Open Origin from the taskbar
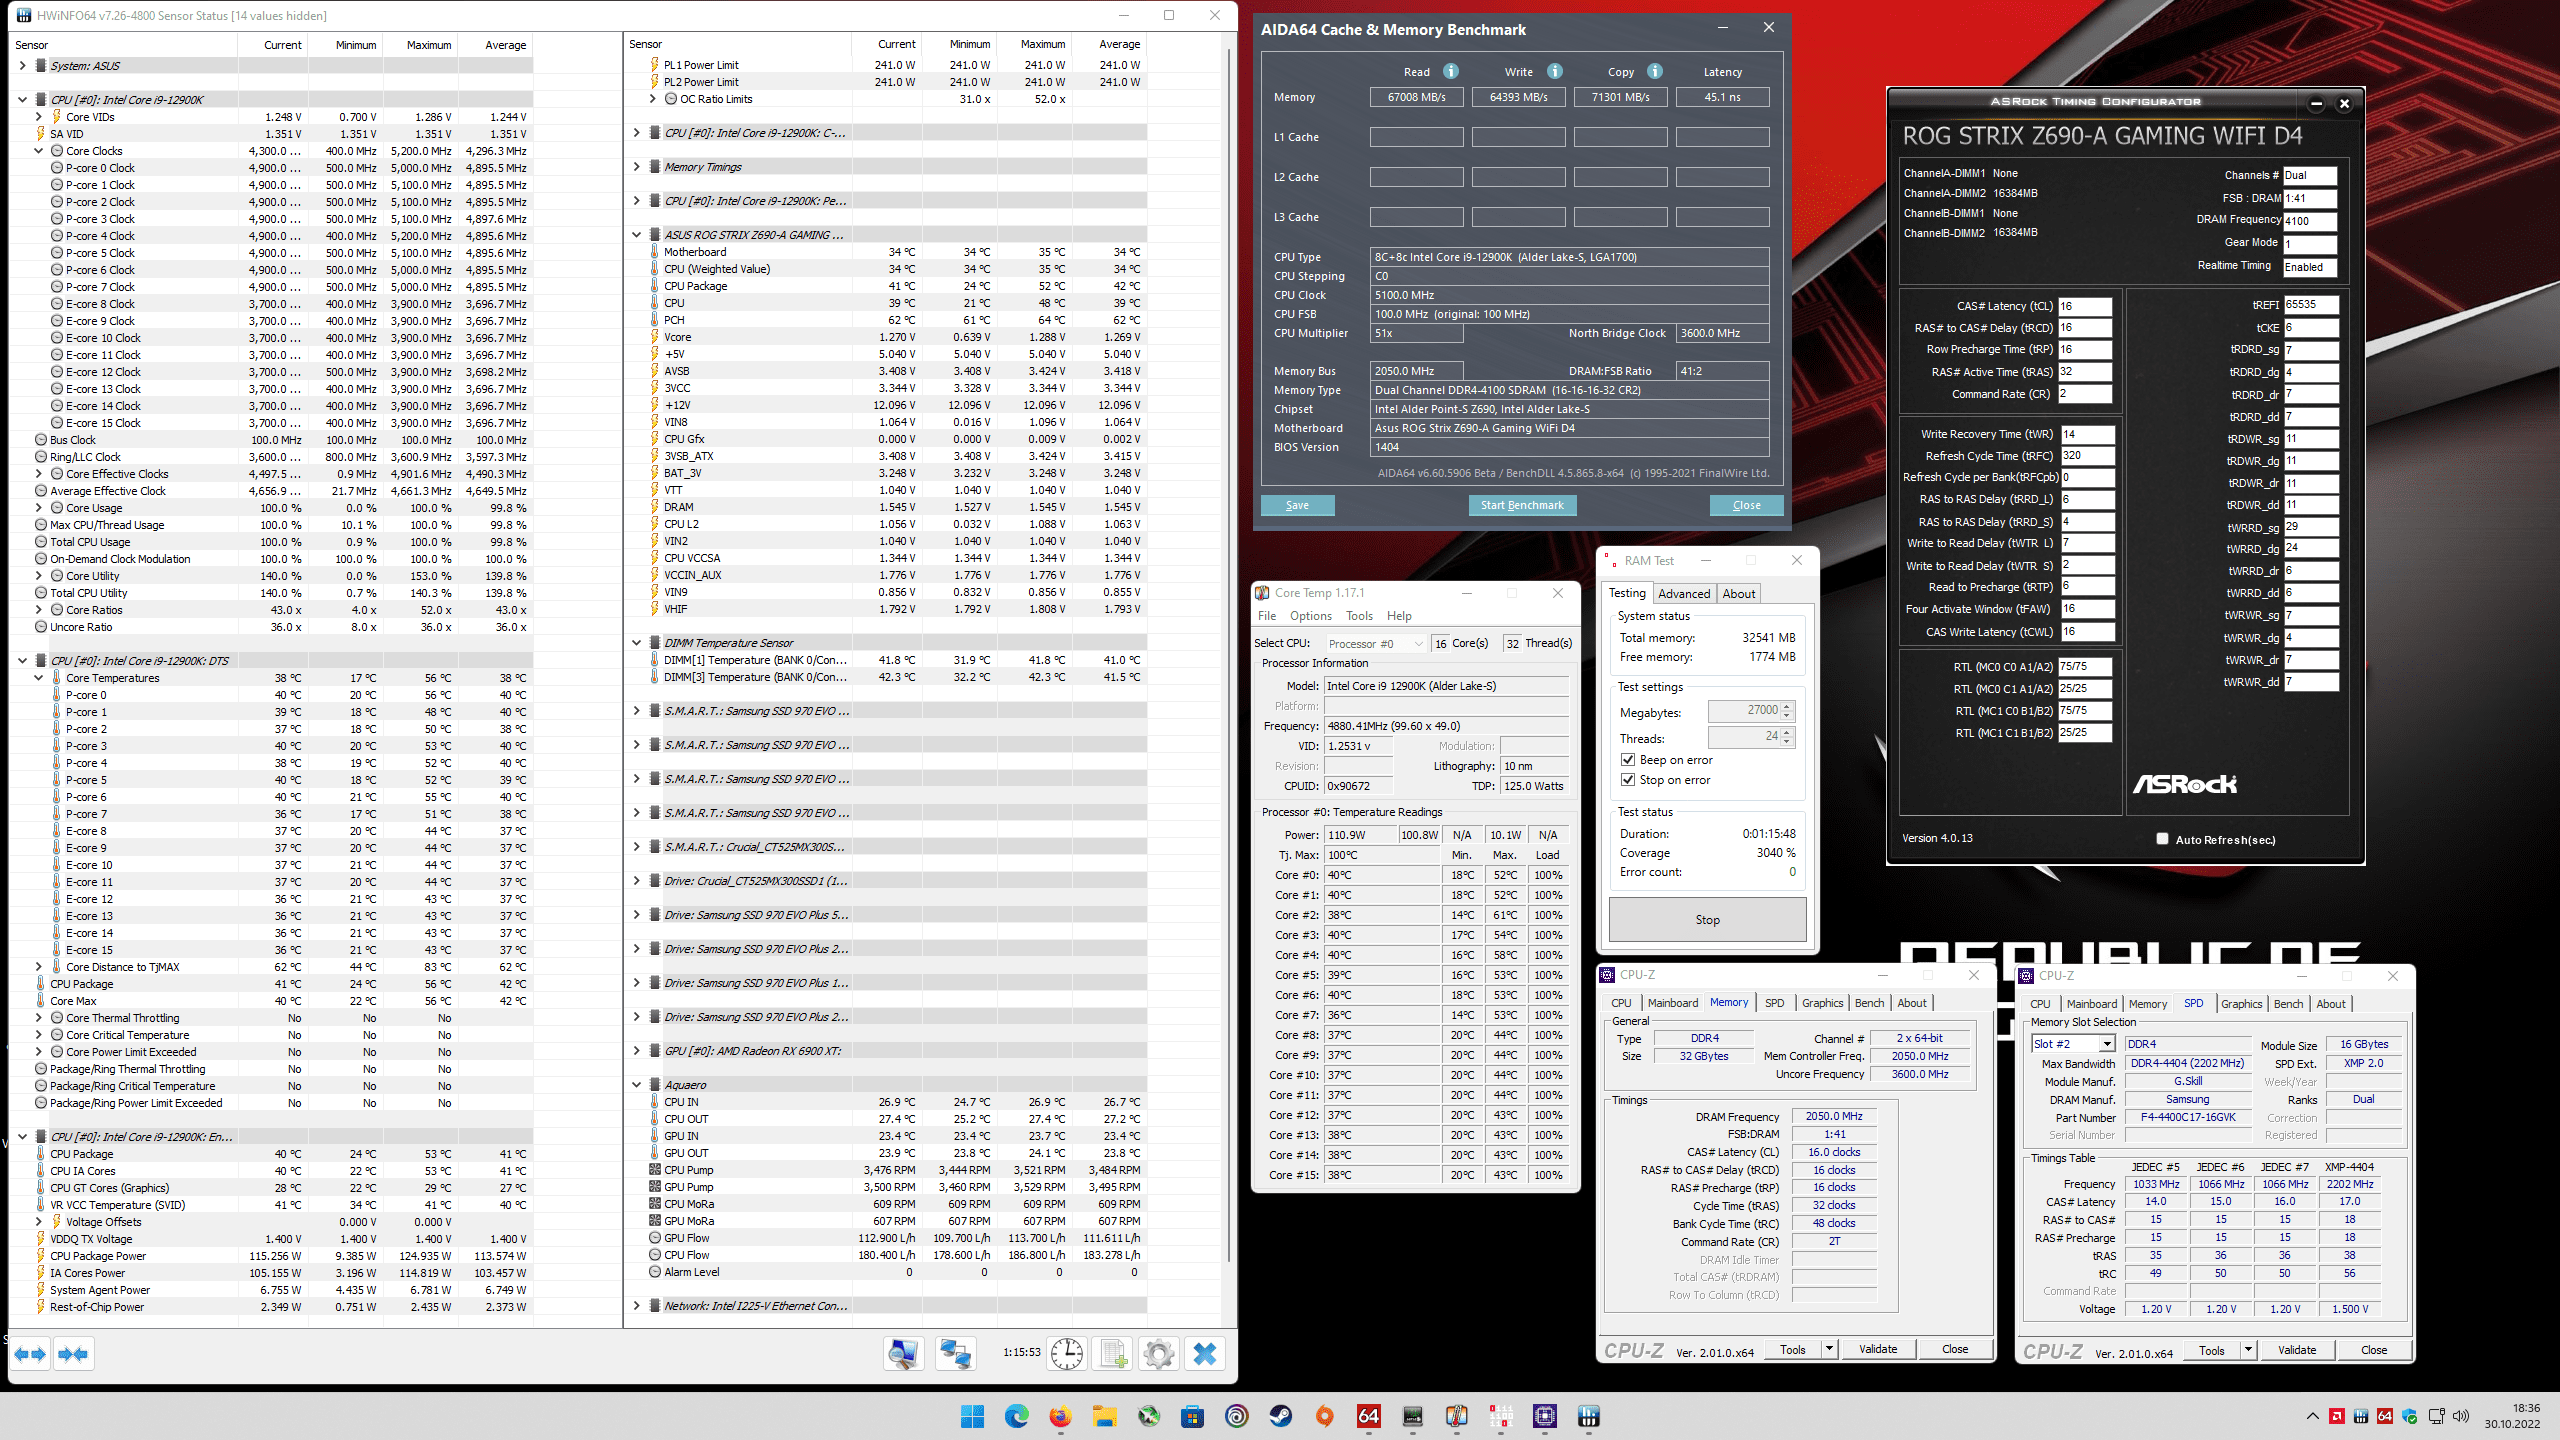 (x=1324, y=1416)
